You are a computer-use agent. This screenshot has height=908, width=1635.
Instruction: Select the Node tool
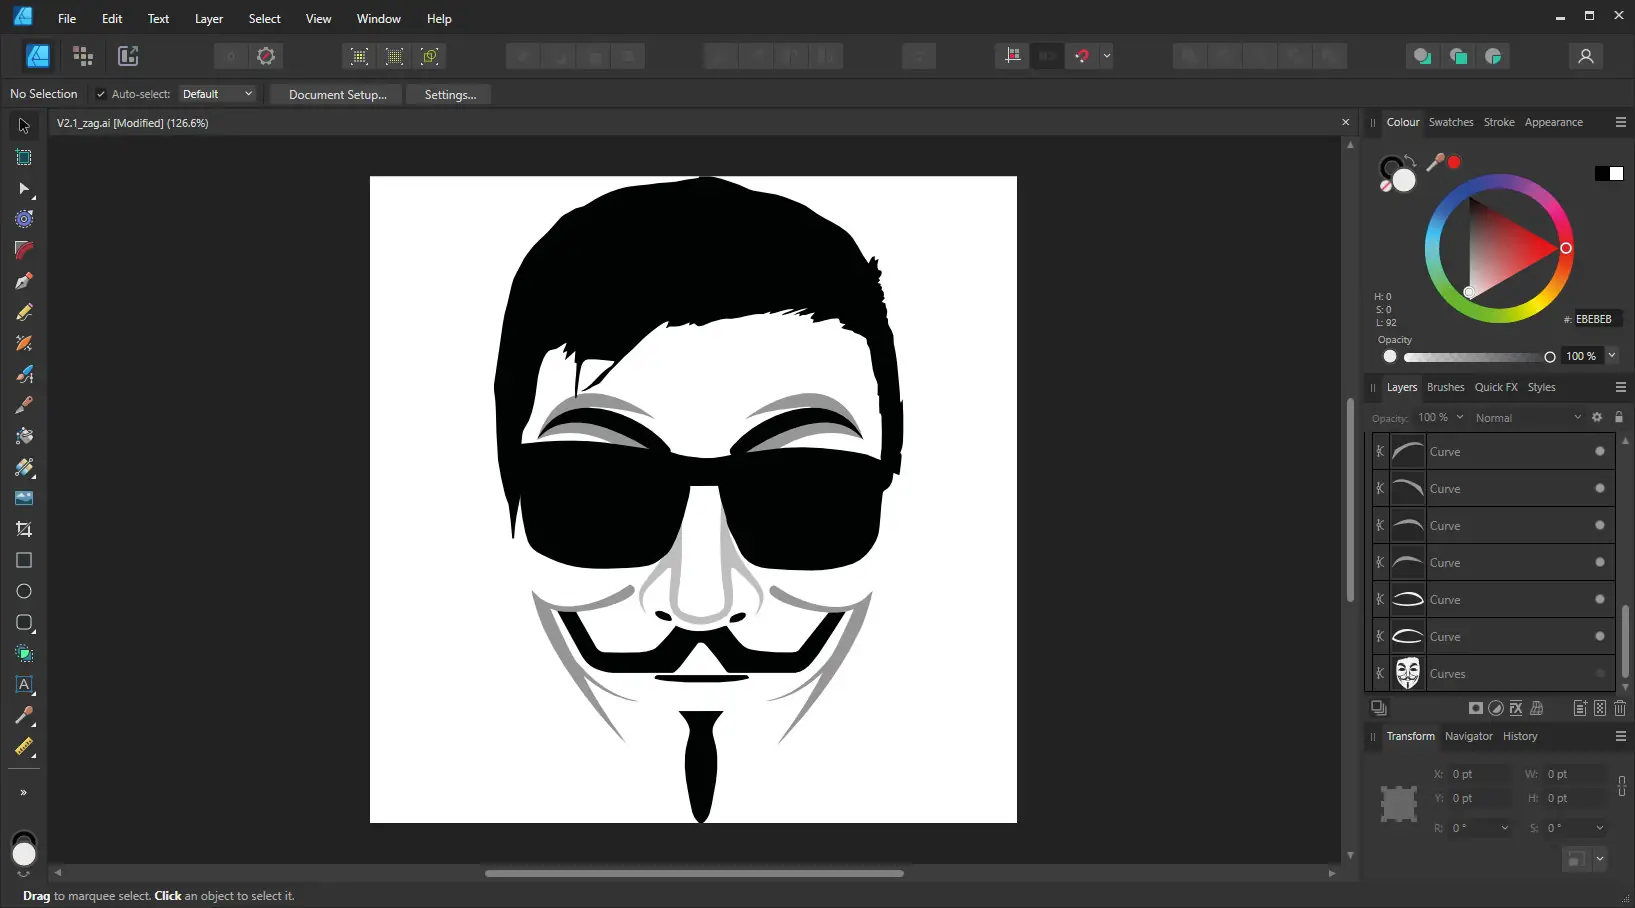click(24, 188)
